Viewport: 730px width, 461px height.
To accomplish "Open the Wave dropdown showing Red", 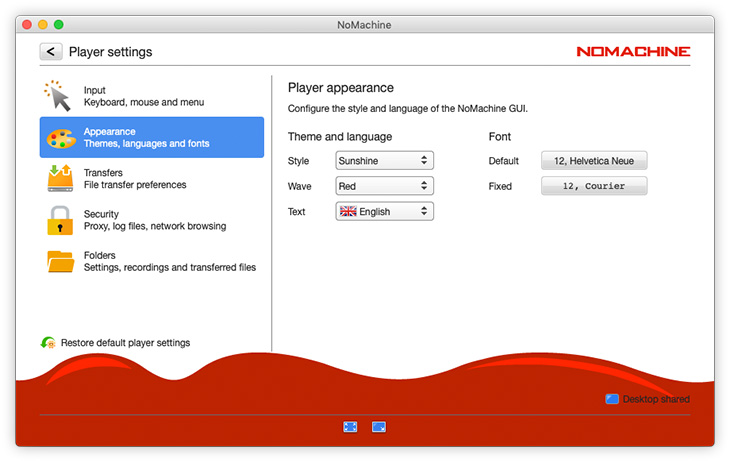I will pos(384,186).
